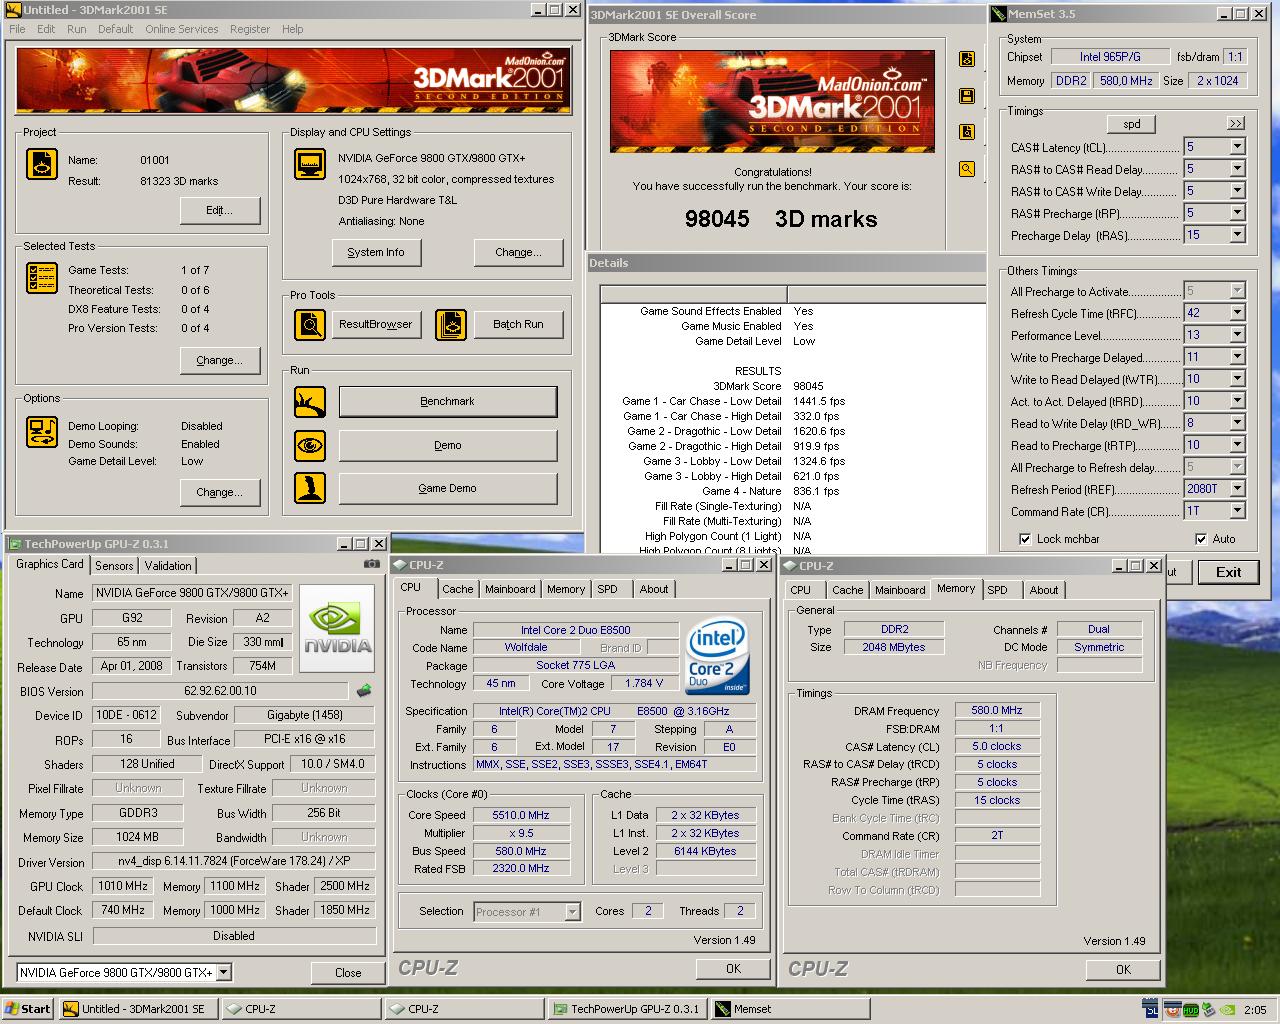Click the Benchmark button in 3DMark2001
The image size is (1280, 1024).
pos(447,402)
